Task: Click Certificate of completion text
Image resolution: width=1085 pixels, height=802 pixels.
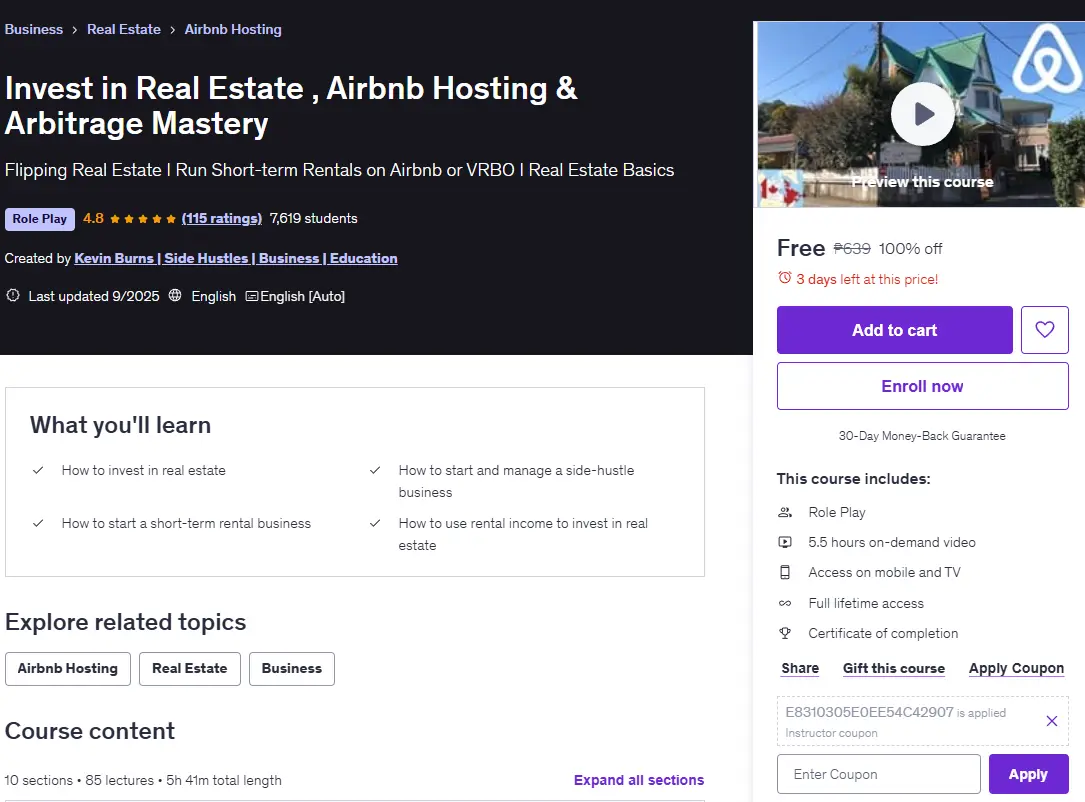Action: click(x=883, y=633)
